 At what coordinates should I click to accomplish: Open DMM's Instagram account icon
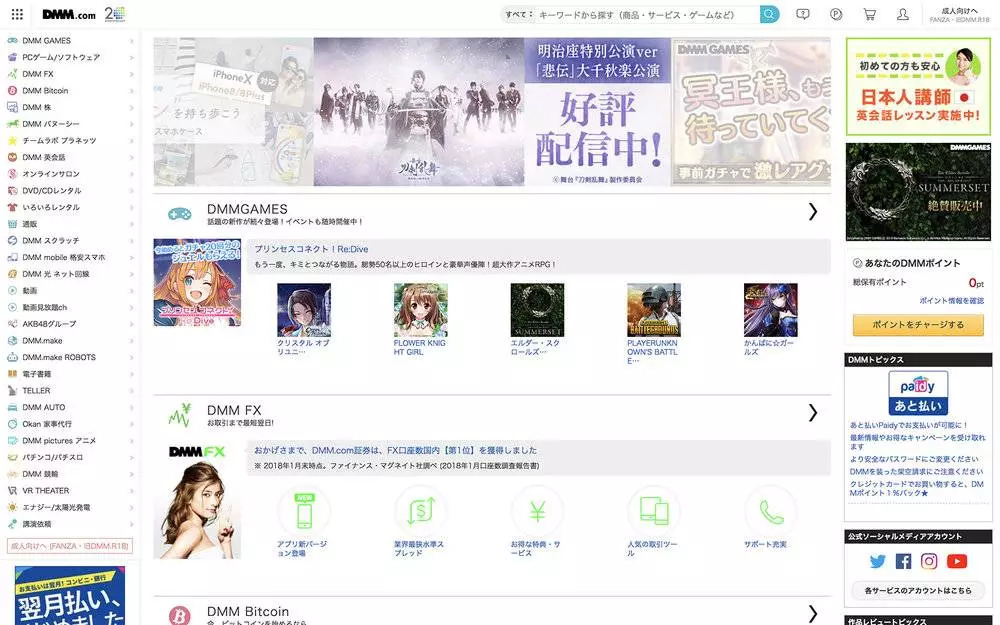pyautogui.click(x=929, y=561)
